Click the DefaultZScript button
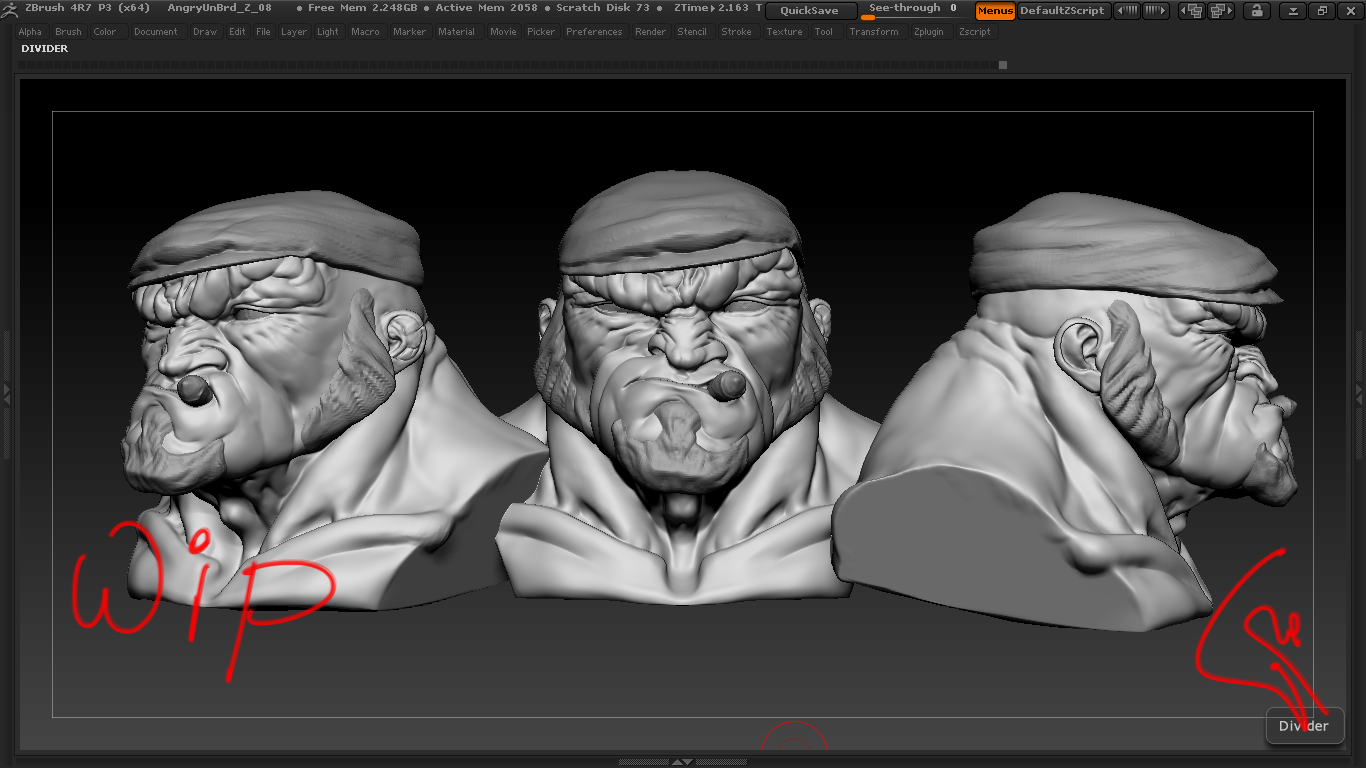Screen dimensions: 1366x768 point(1063,11)
